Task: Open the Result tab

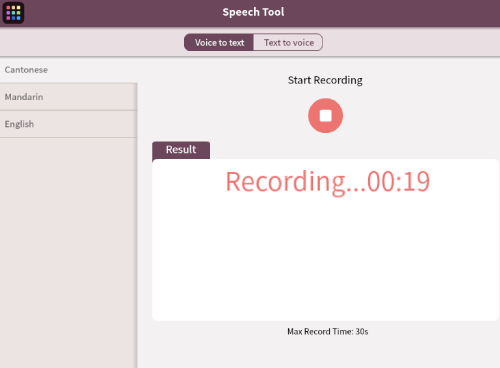Action: point(181,150)
